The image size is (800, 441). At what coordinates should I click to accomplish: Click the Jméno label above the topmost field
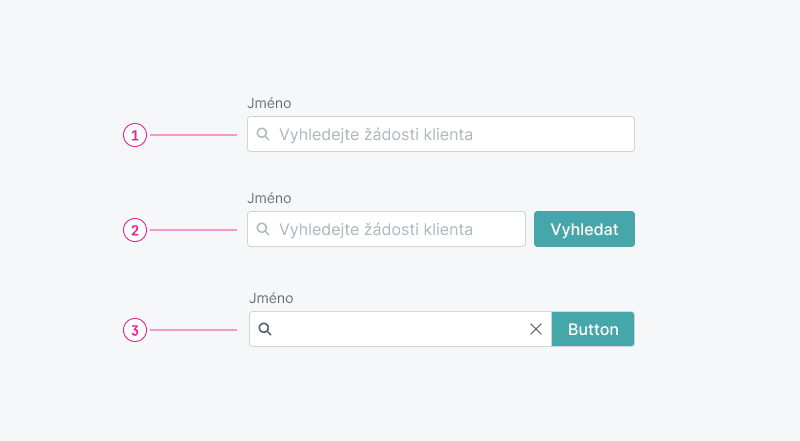tap(269, 103)
